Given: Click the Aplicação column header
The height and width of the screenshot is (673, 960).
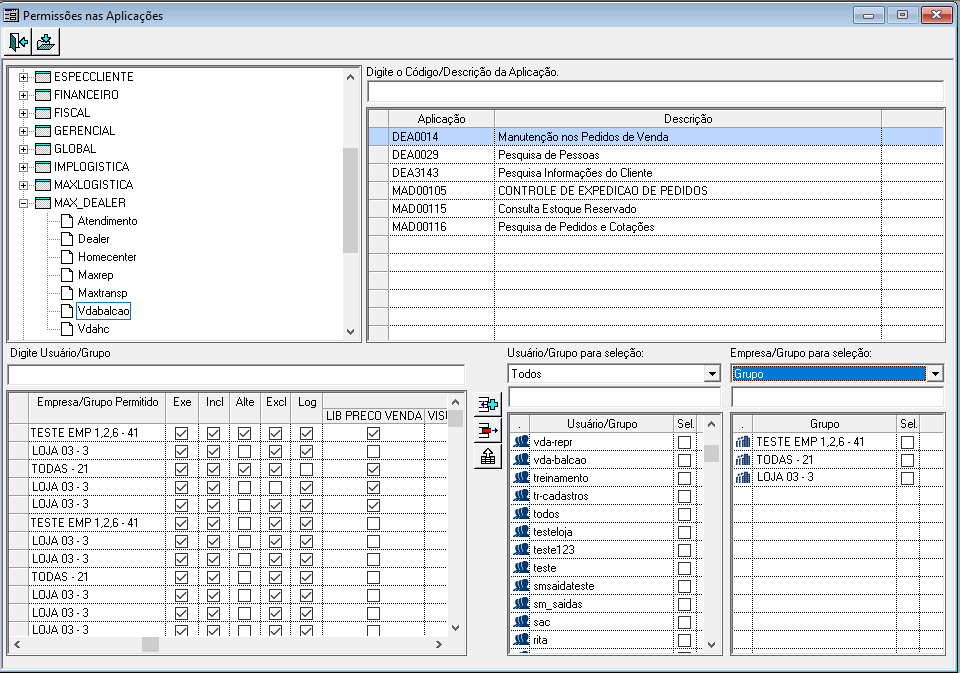Looking at the screenshot, I should [x=441, y=119].
